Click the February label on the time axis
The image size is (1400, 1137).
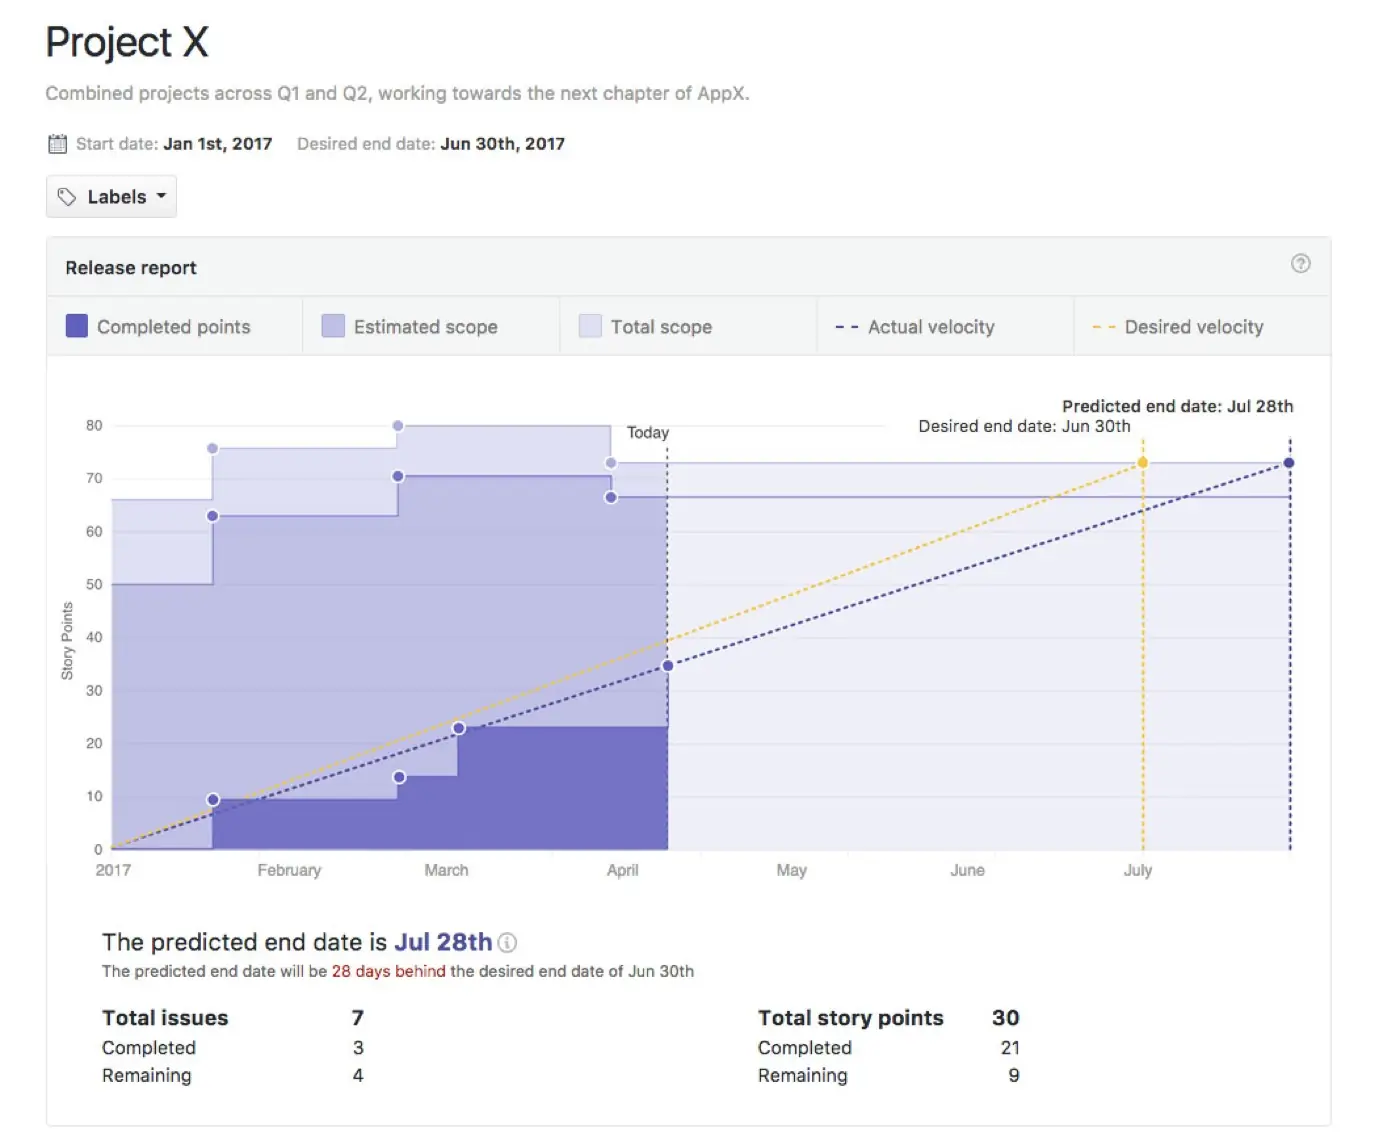(289, 871)
